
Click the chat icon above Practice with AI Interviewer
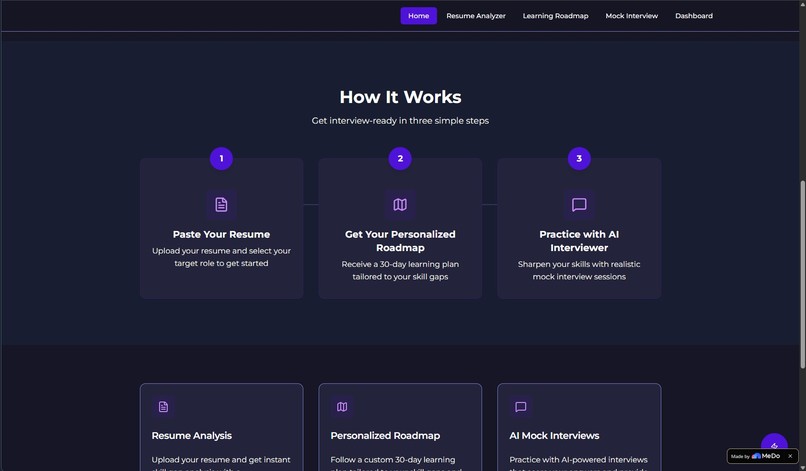click(x=579, y=205)
